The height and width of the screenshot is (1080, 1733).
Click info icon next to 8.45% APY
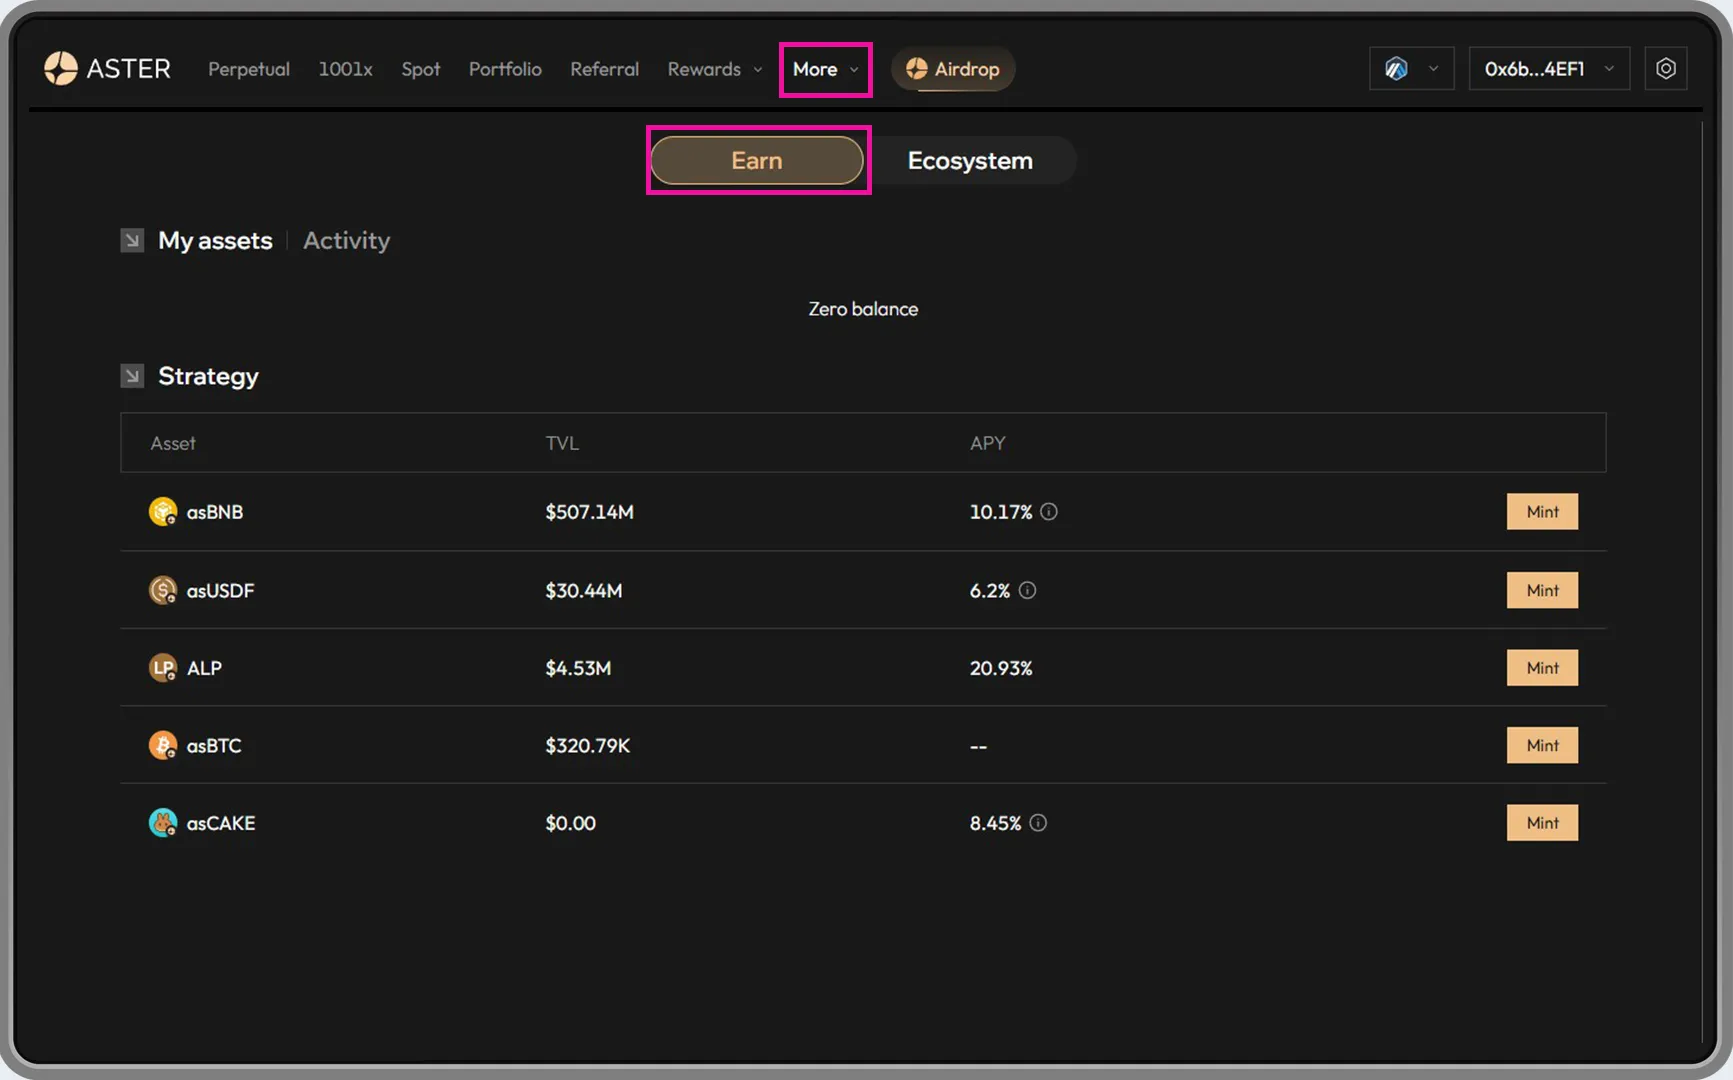coord(1038,823)
